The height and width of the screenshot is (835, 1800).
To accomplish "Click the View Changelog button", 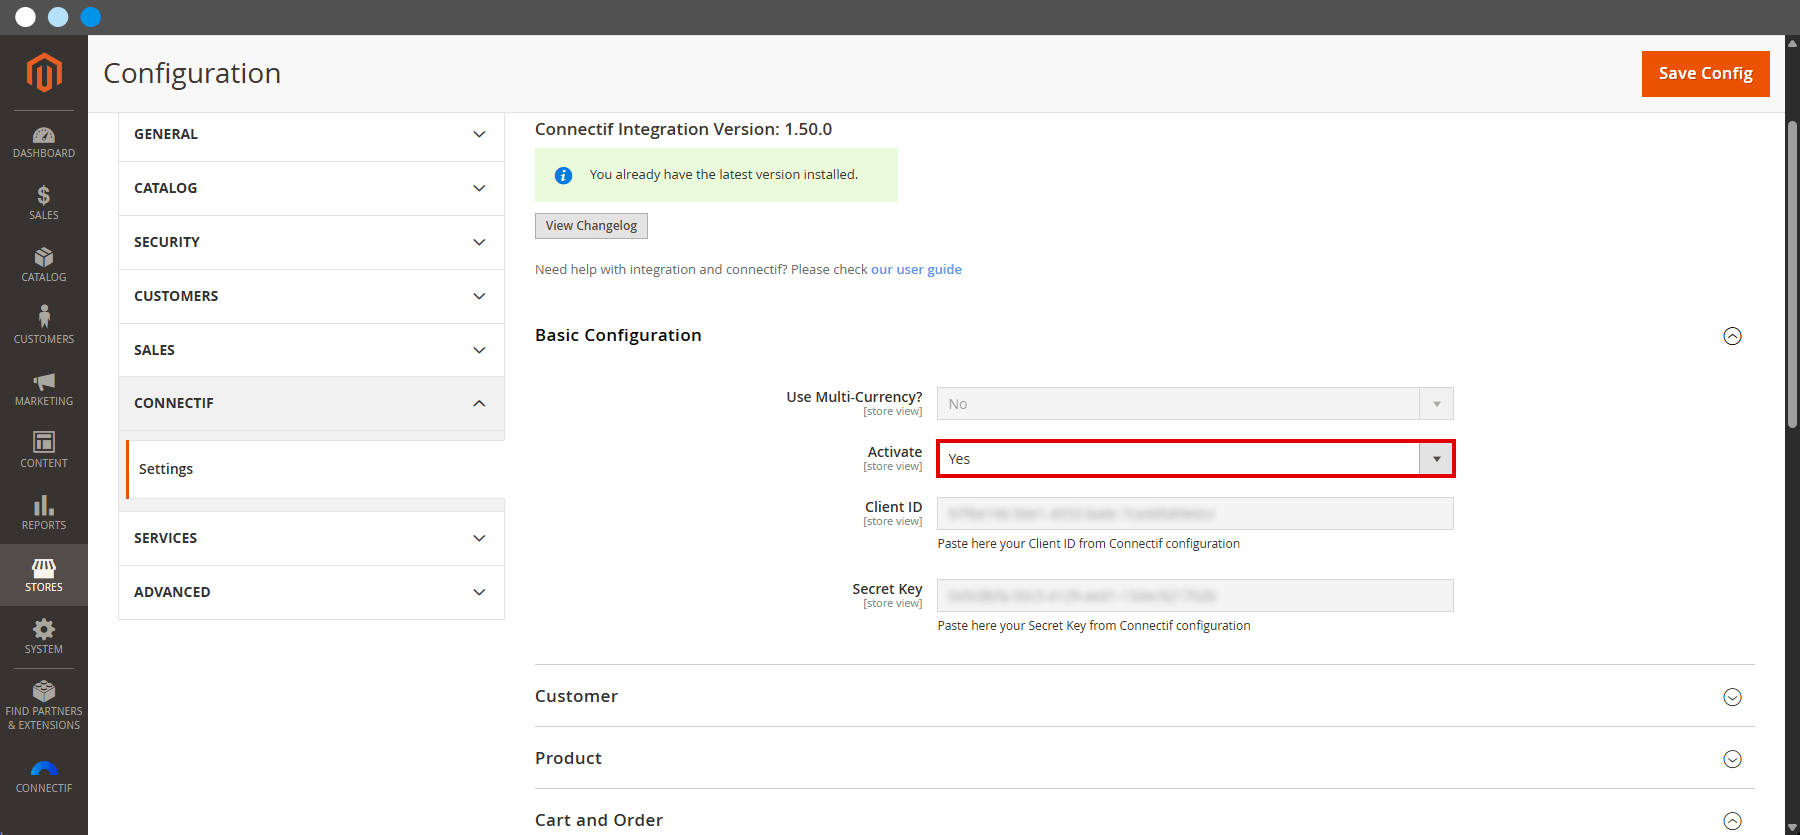I will point(591,226).
